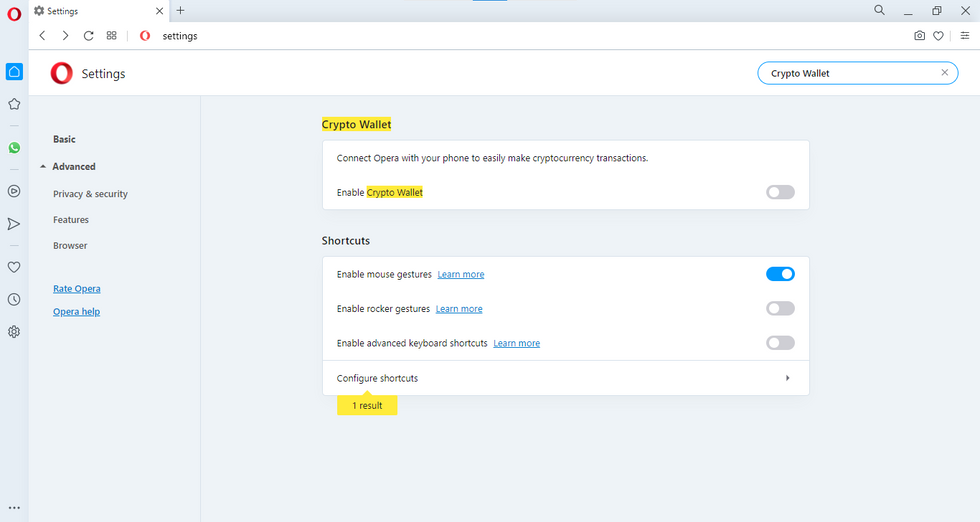Screen dimensions: 980x522
Task: Close the Settings tab
Action: coord(159,11)
